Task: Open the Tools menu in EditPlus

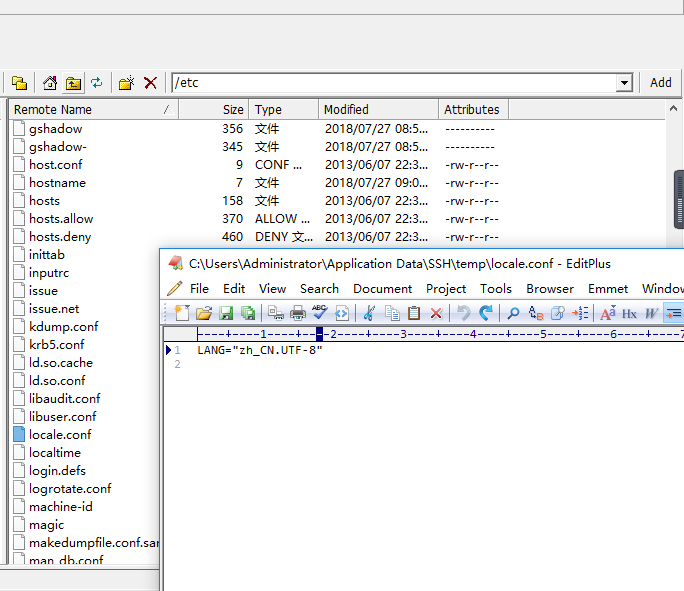Action: pyautogui.click(x=496, y=289)
